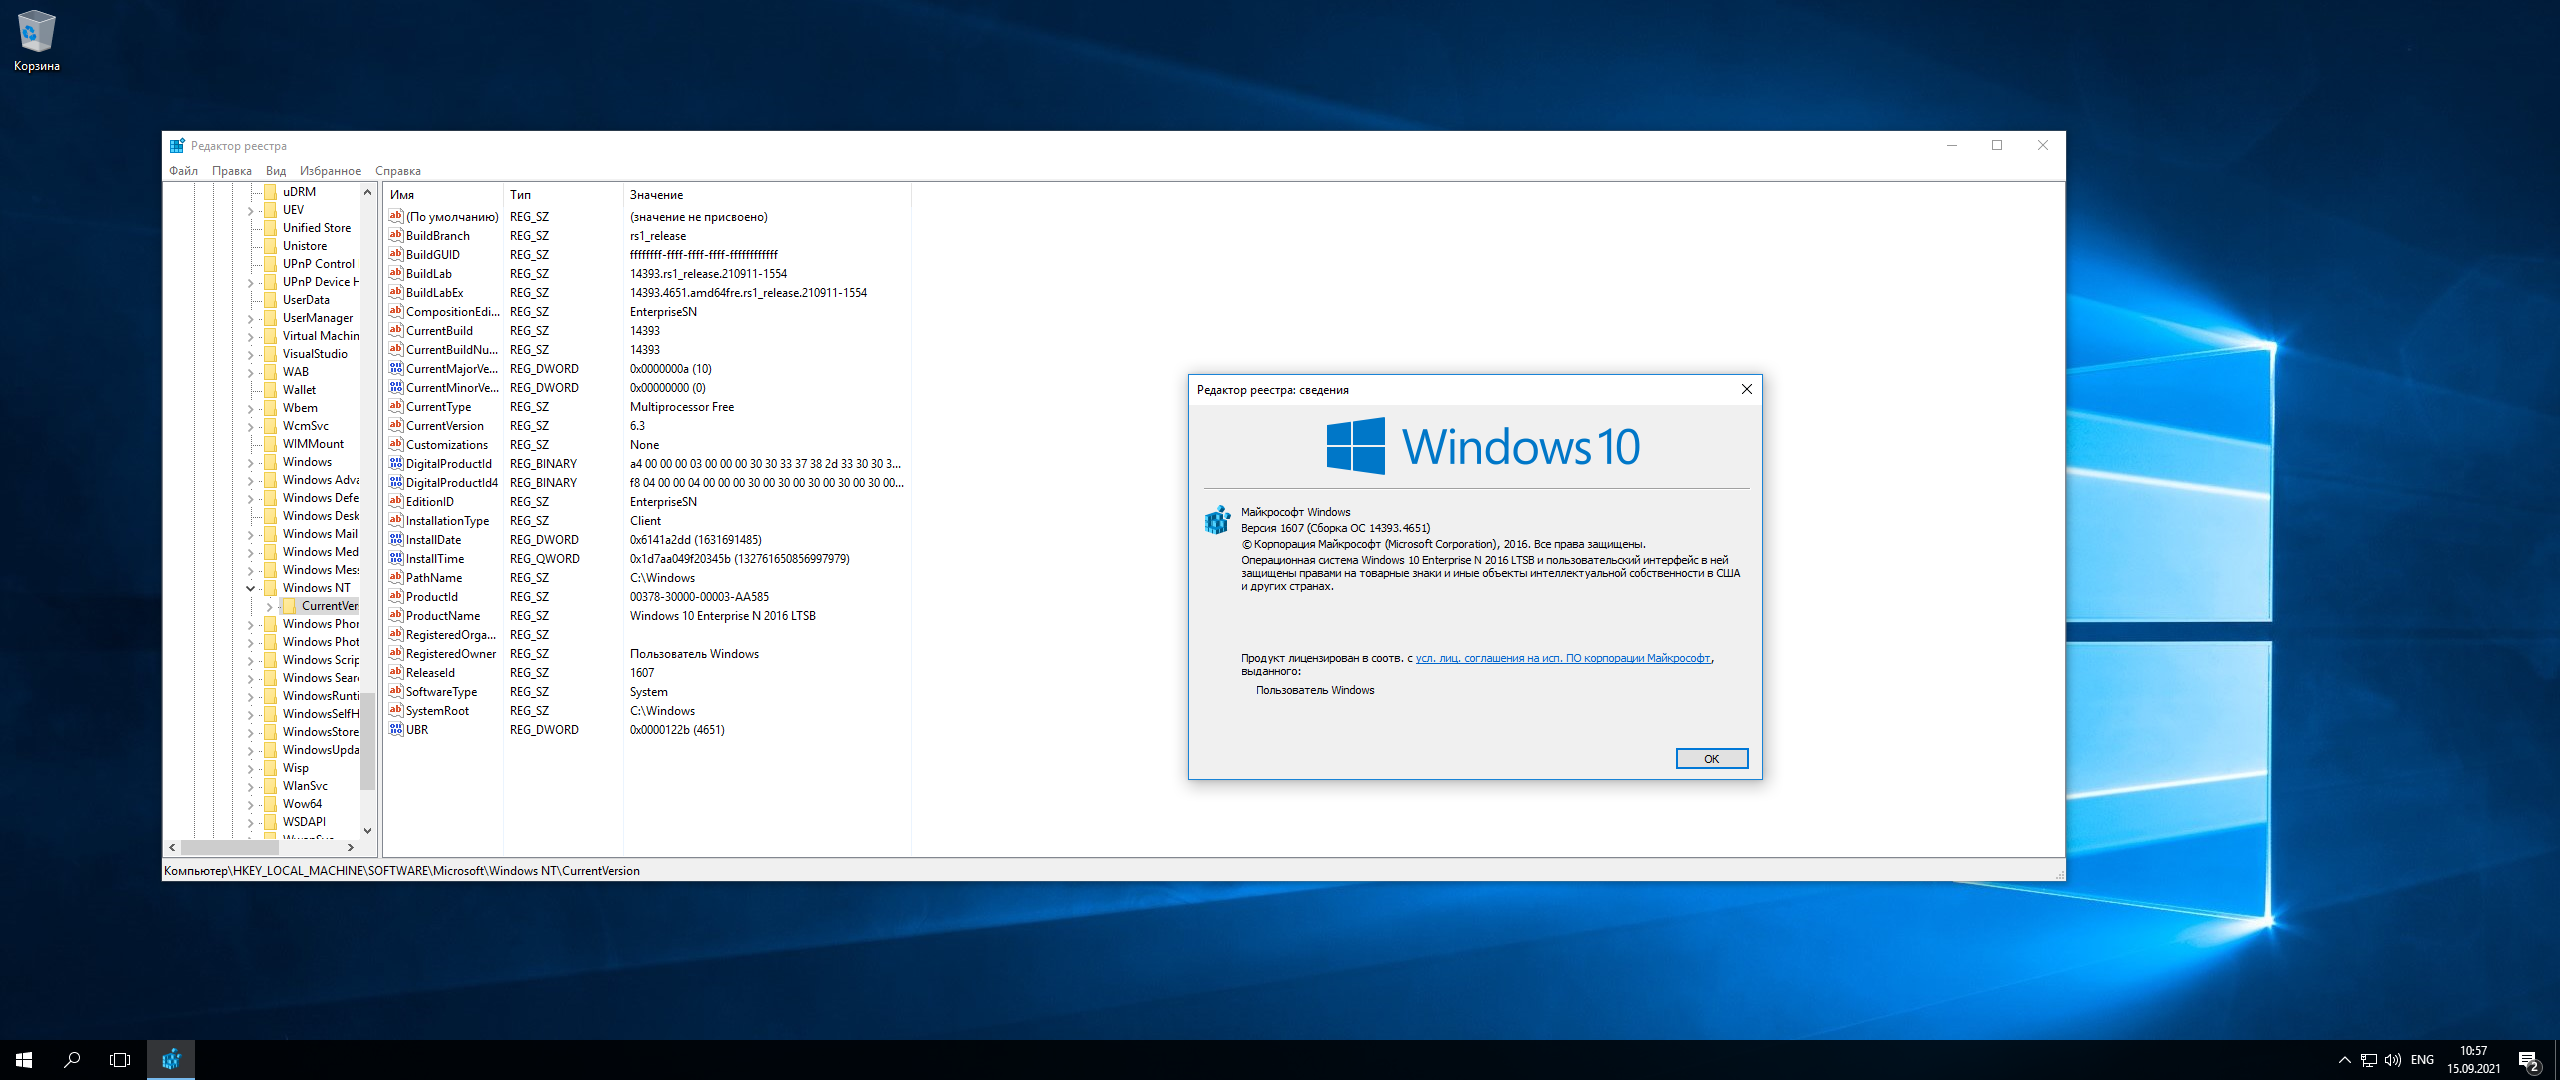Click the CurrentMajorVersionNumber DWORD icon
This screenshot has width=2560, height=1080.
click(x=396, y=368)
